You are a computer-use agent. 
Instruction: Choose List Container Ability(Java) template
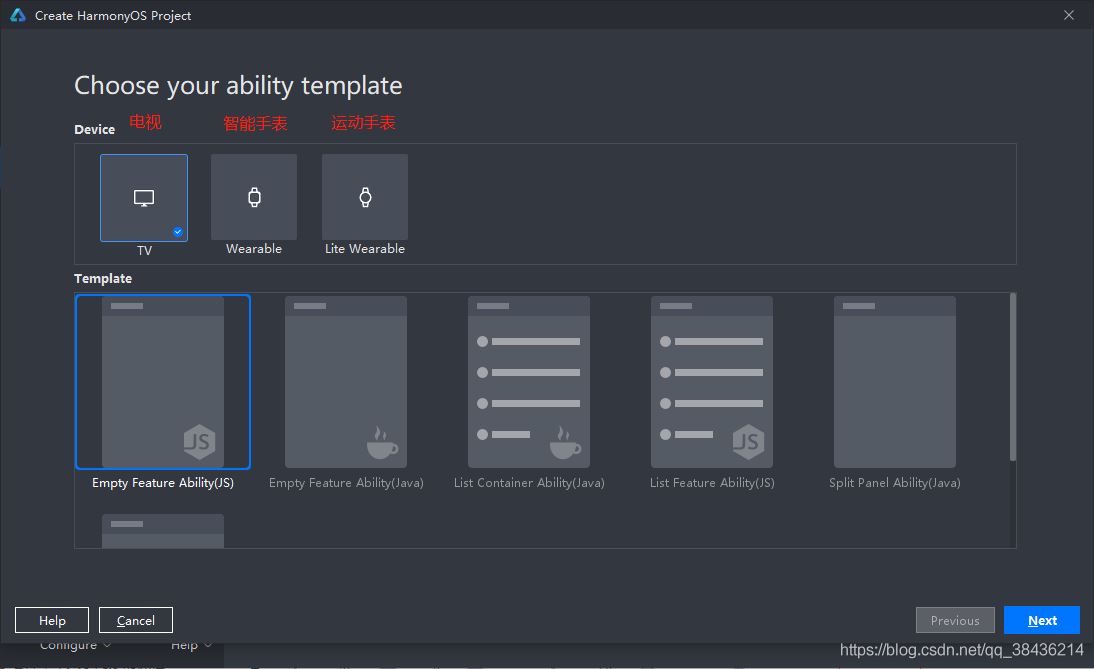coord(529,382)
